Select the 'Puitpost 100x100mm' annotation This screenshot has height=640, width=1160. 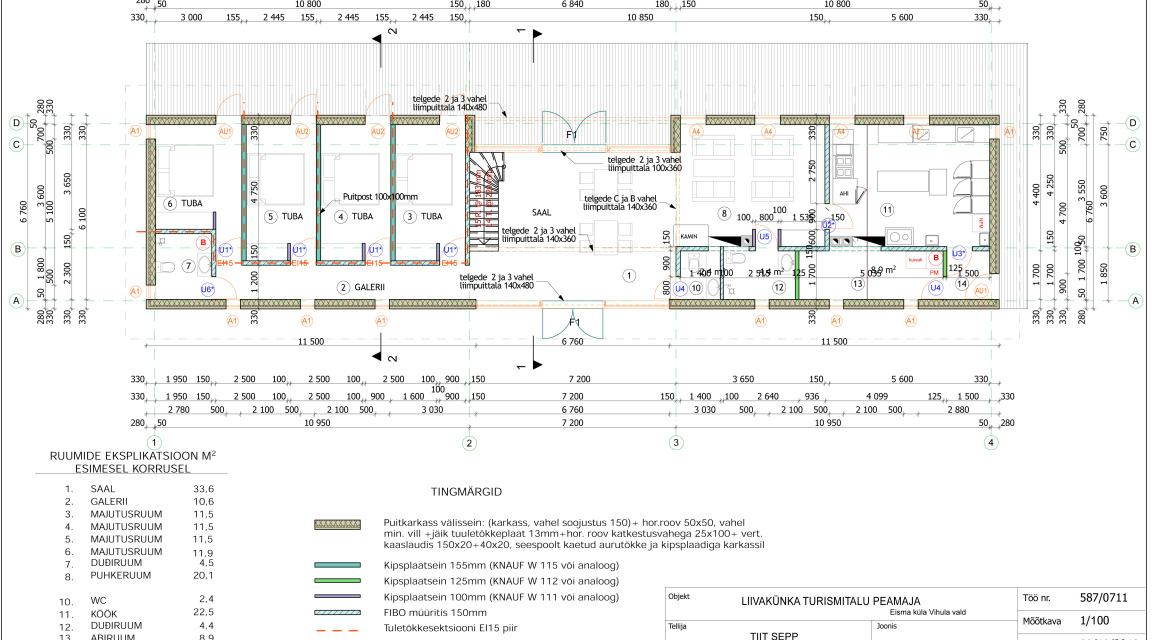(x=380, y=197)
